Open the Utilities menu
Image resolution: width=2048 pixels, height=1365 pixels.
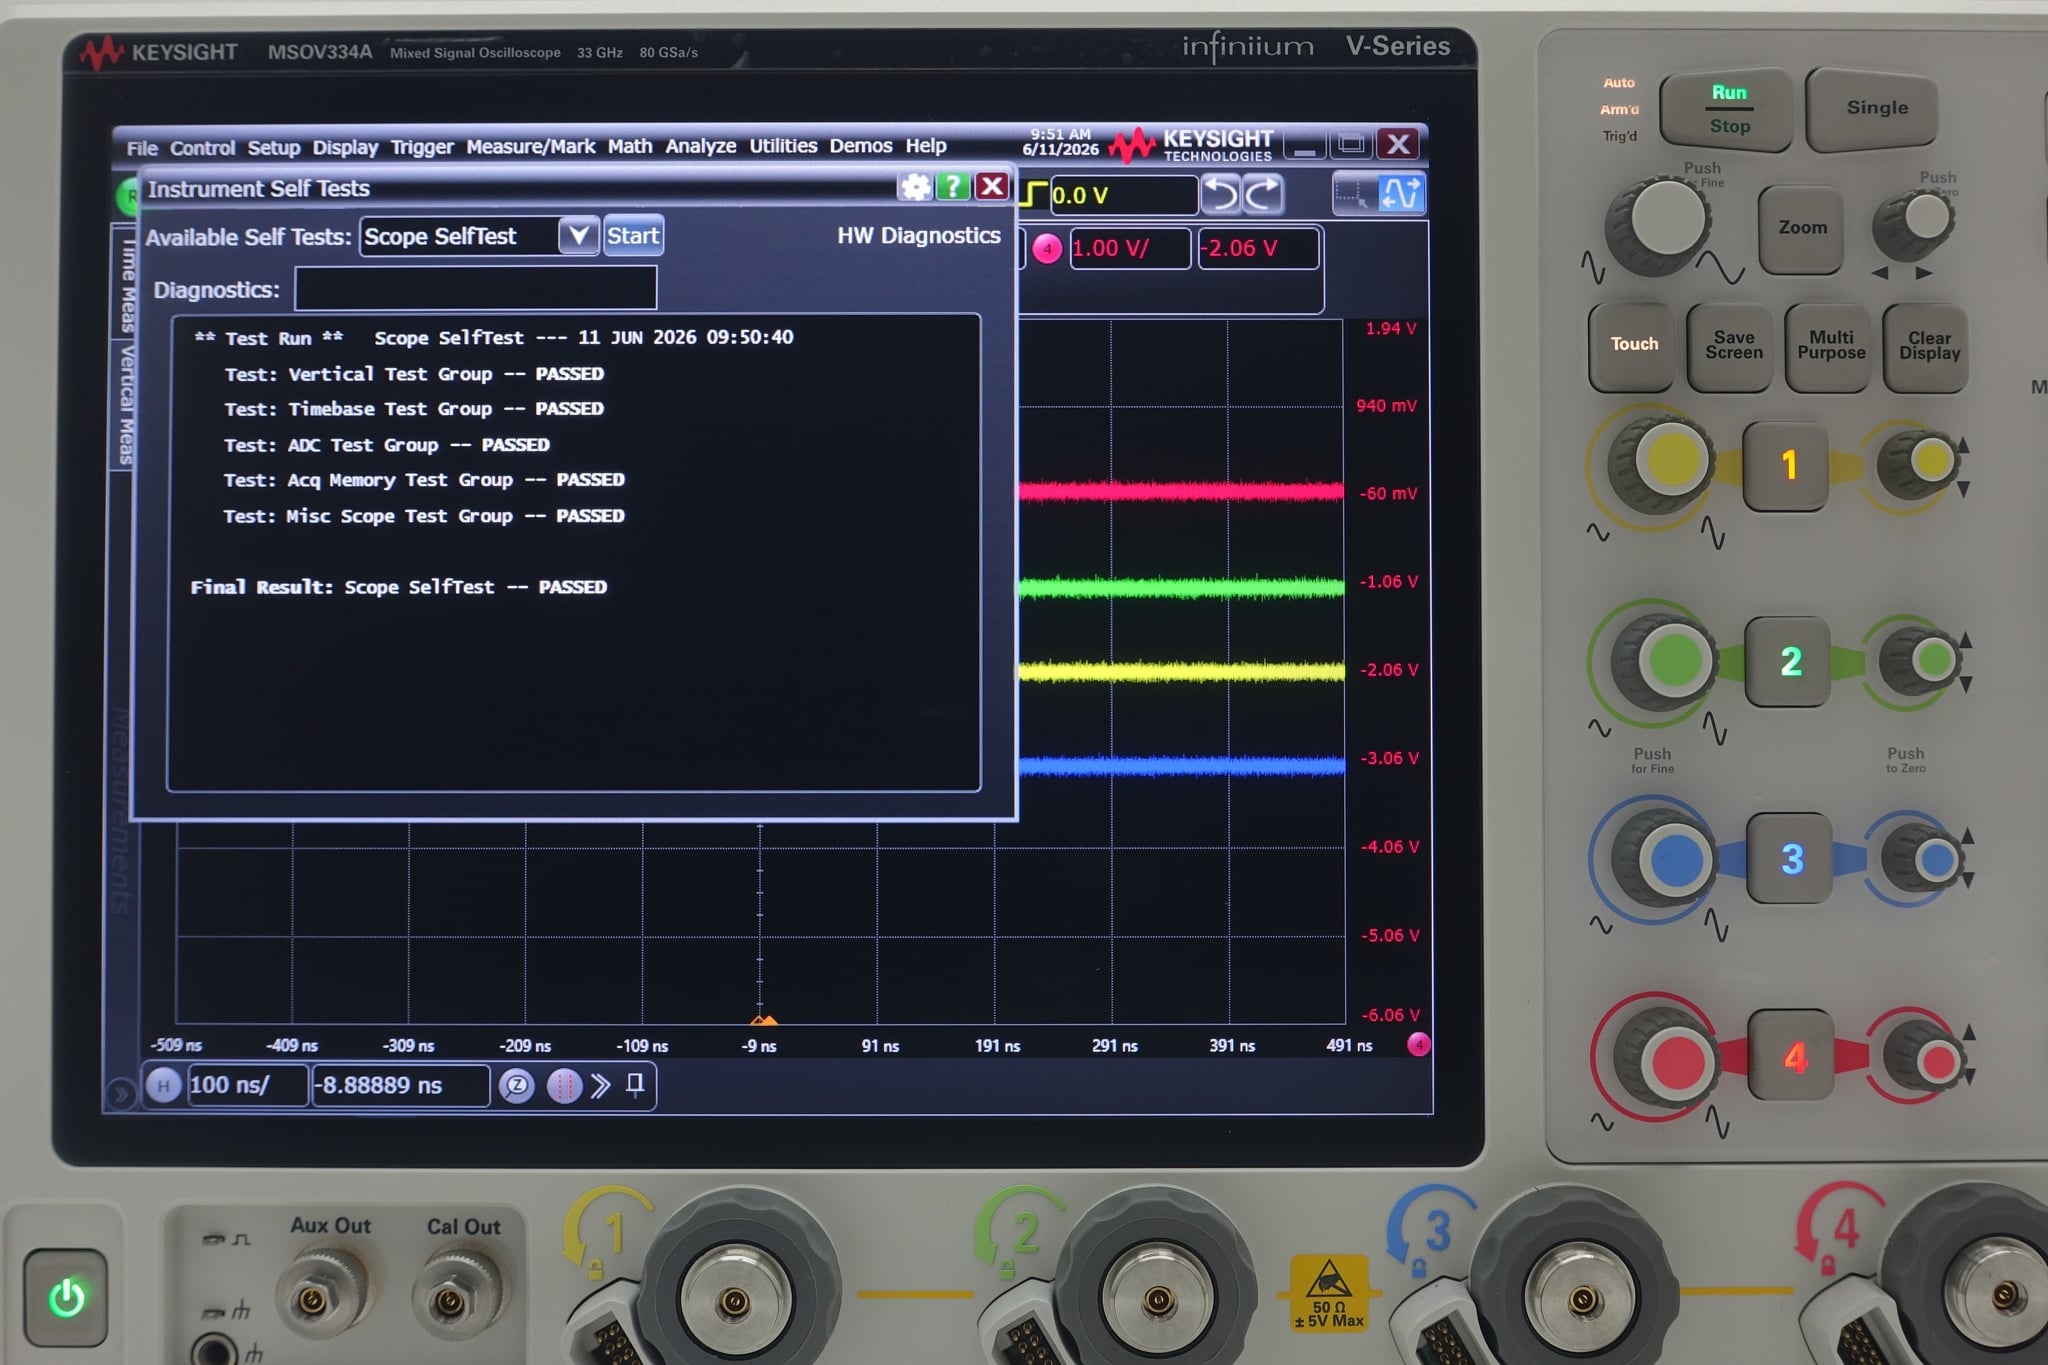coord(783,146)
